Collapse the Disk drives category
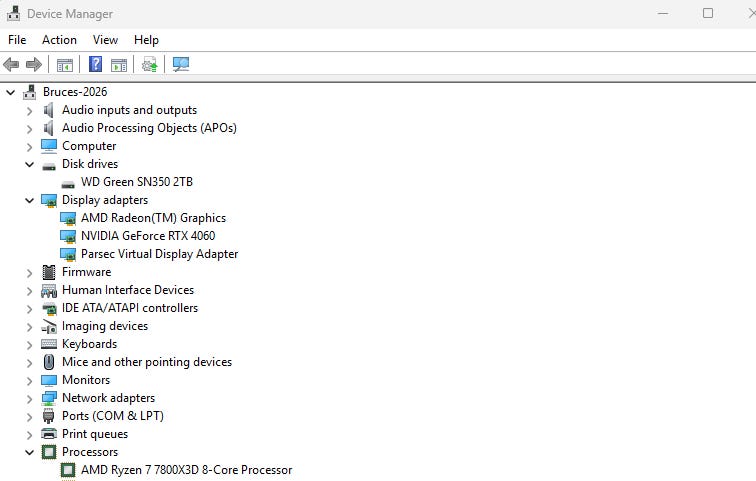 [29, 164]
